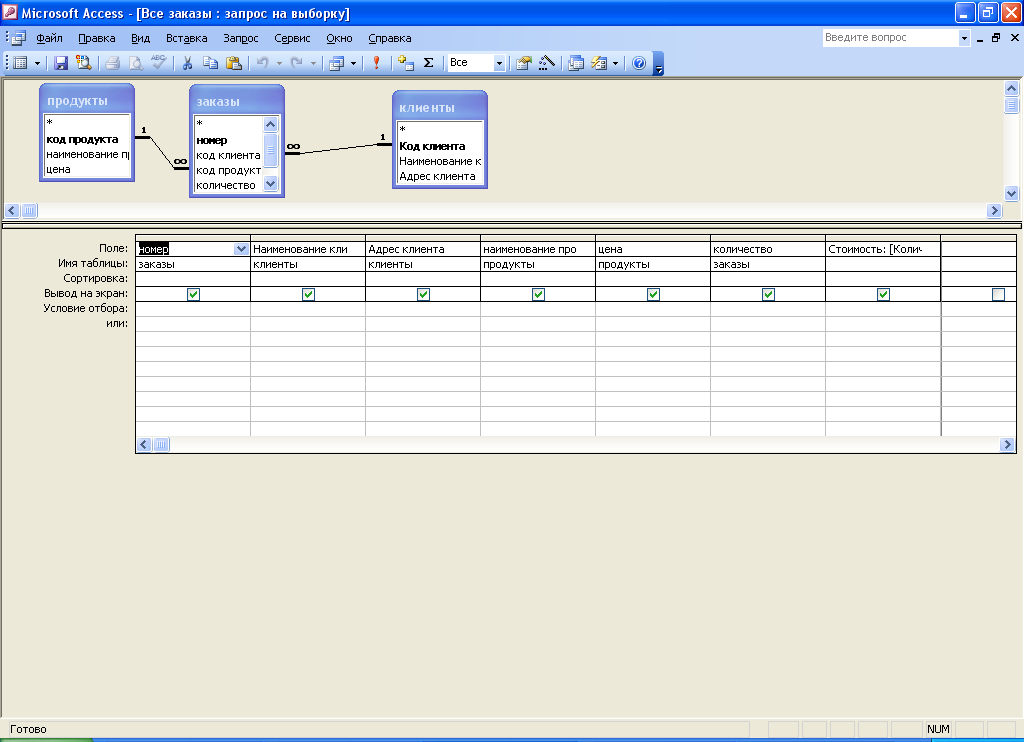Open the Файл menu
Viewport: 1024px width, 742px height.
50,38
